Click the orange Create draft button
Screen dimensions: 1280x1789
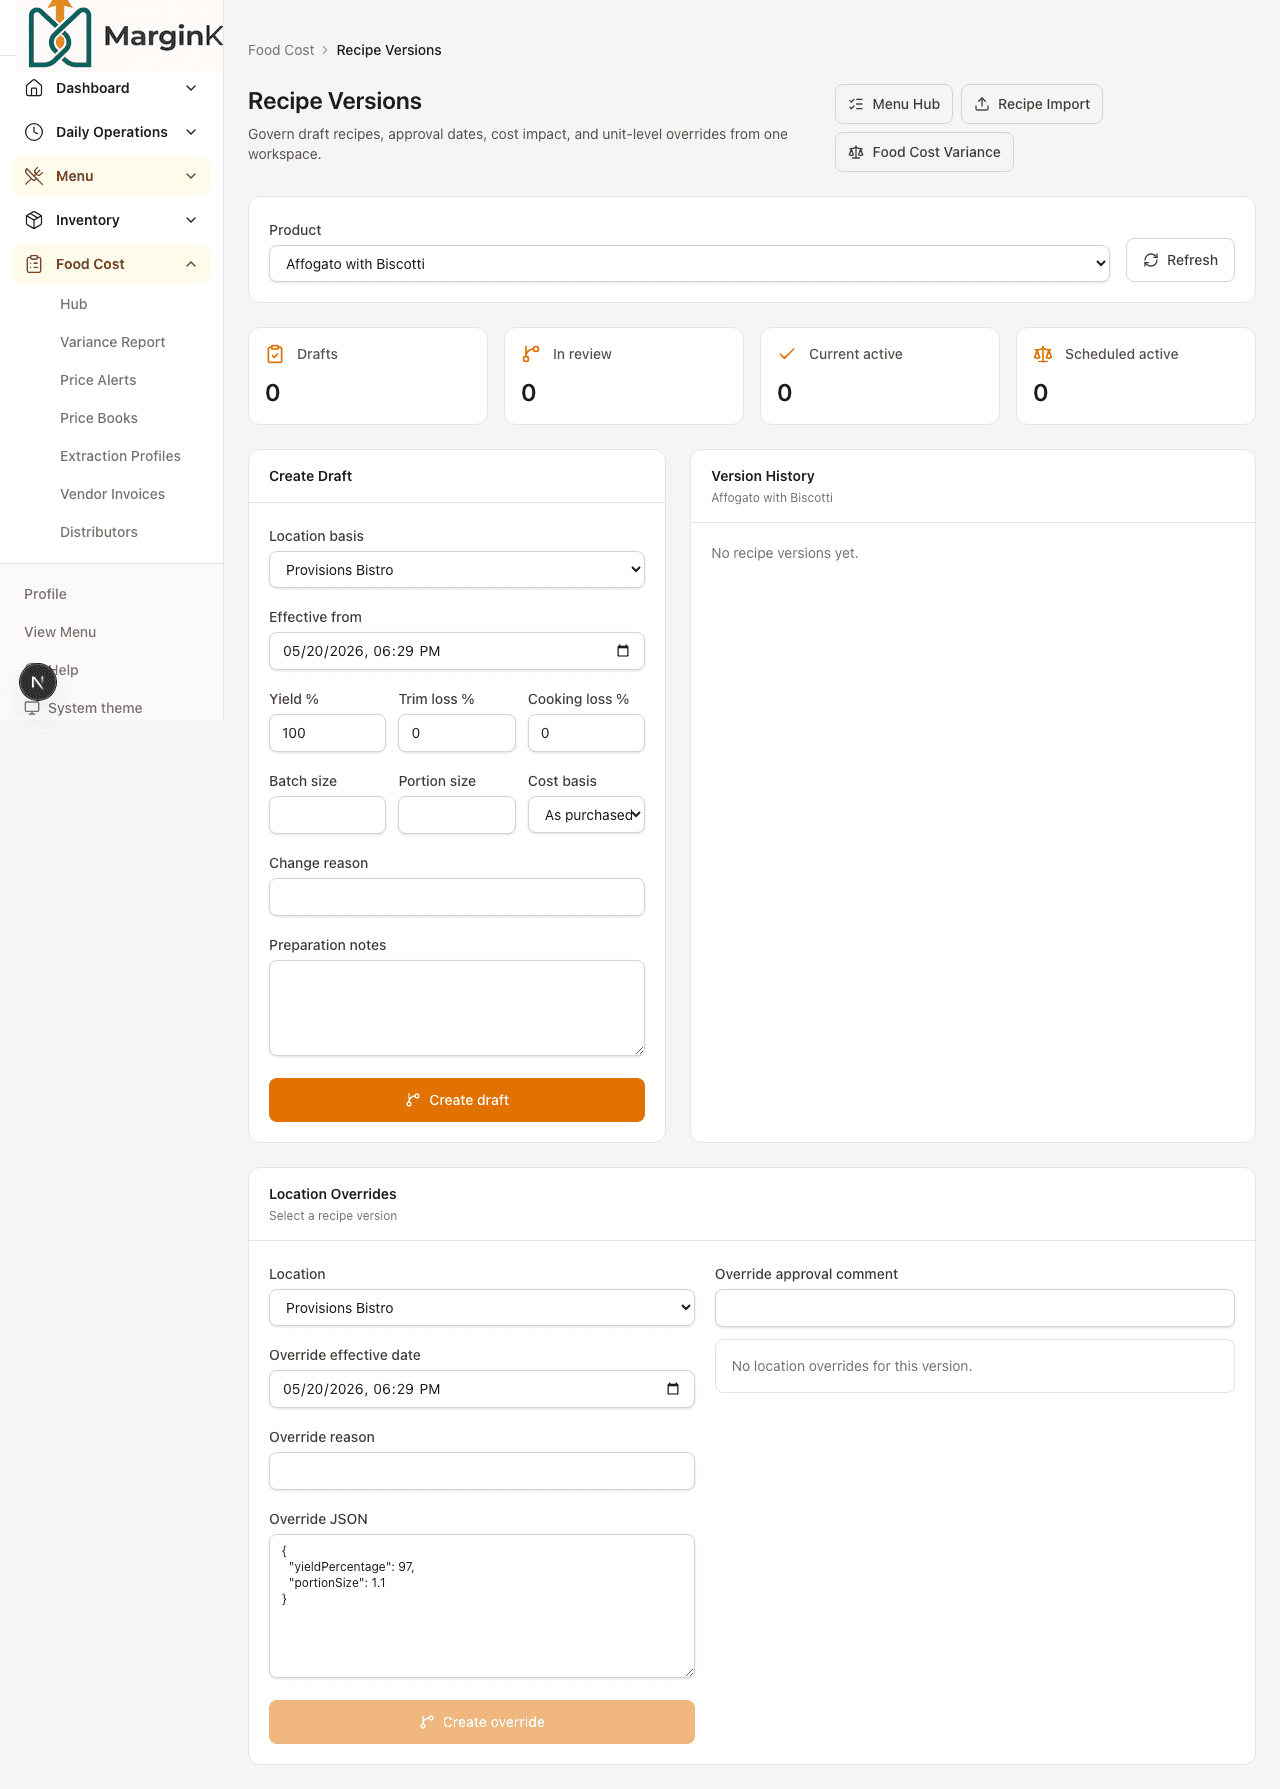457,1100
